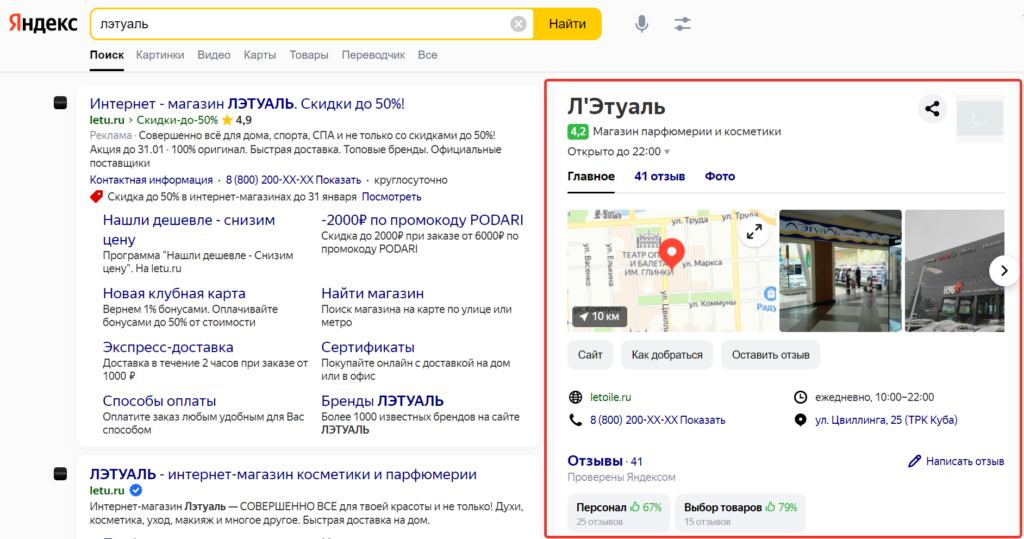Clear the search field with the X icon
This screenshot has height=539, width=1024.
[x=519, y=24]
